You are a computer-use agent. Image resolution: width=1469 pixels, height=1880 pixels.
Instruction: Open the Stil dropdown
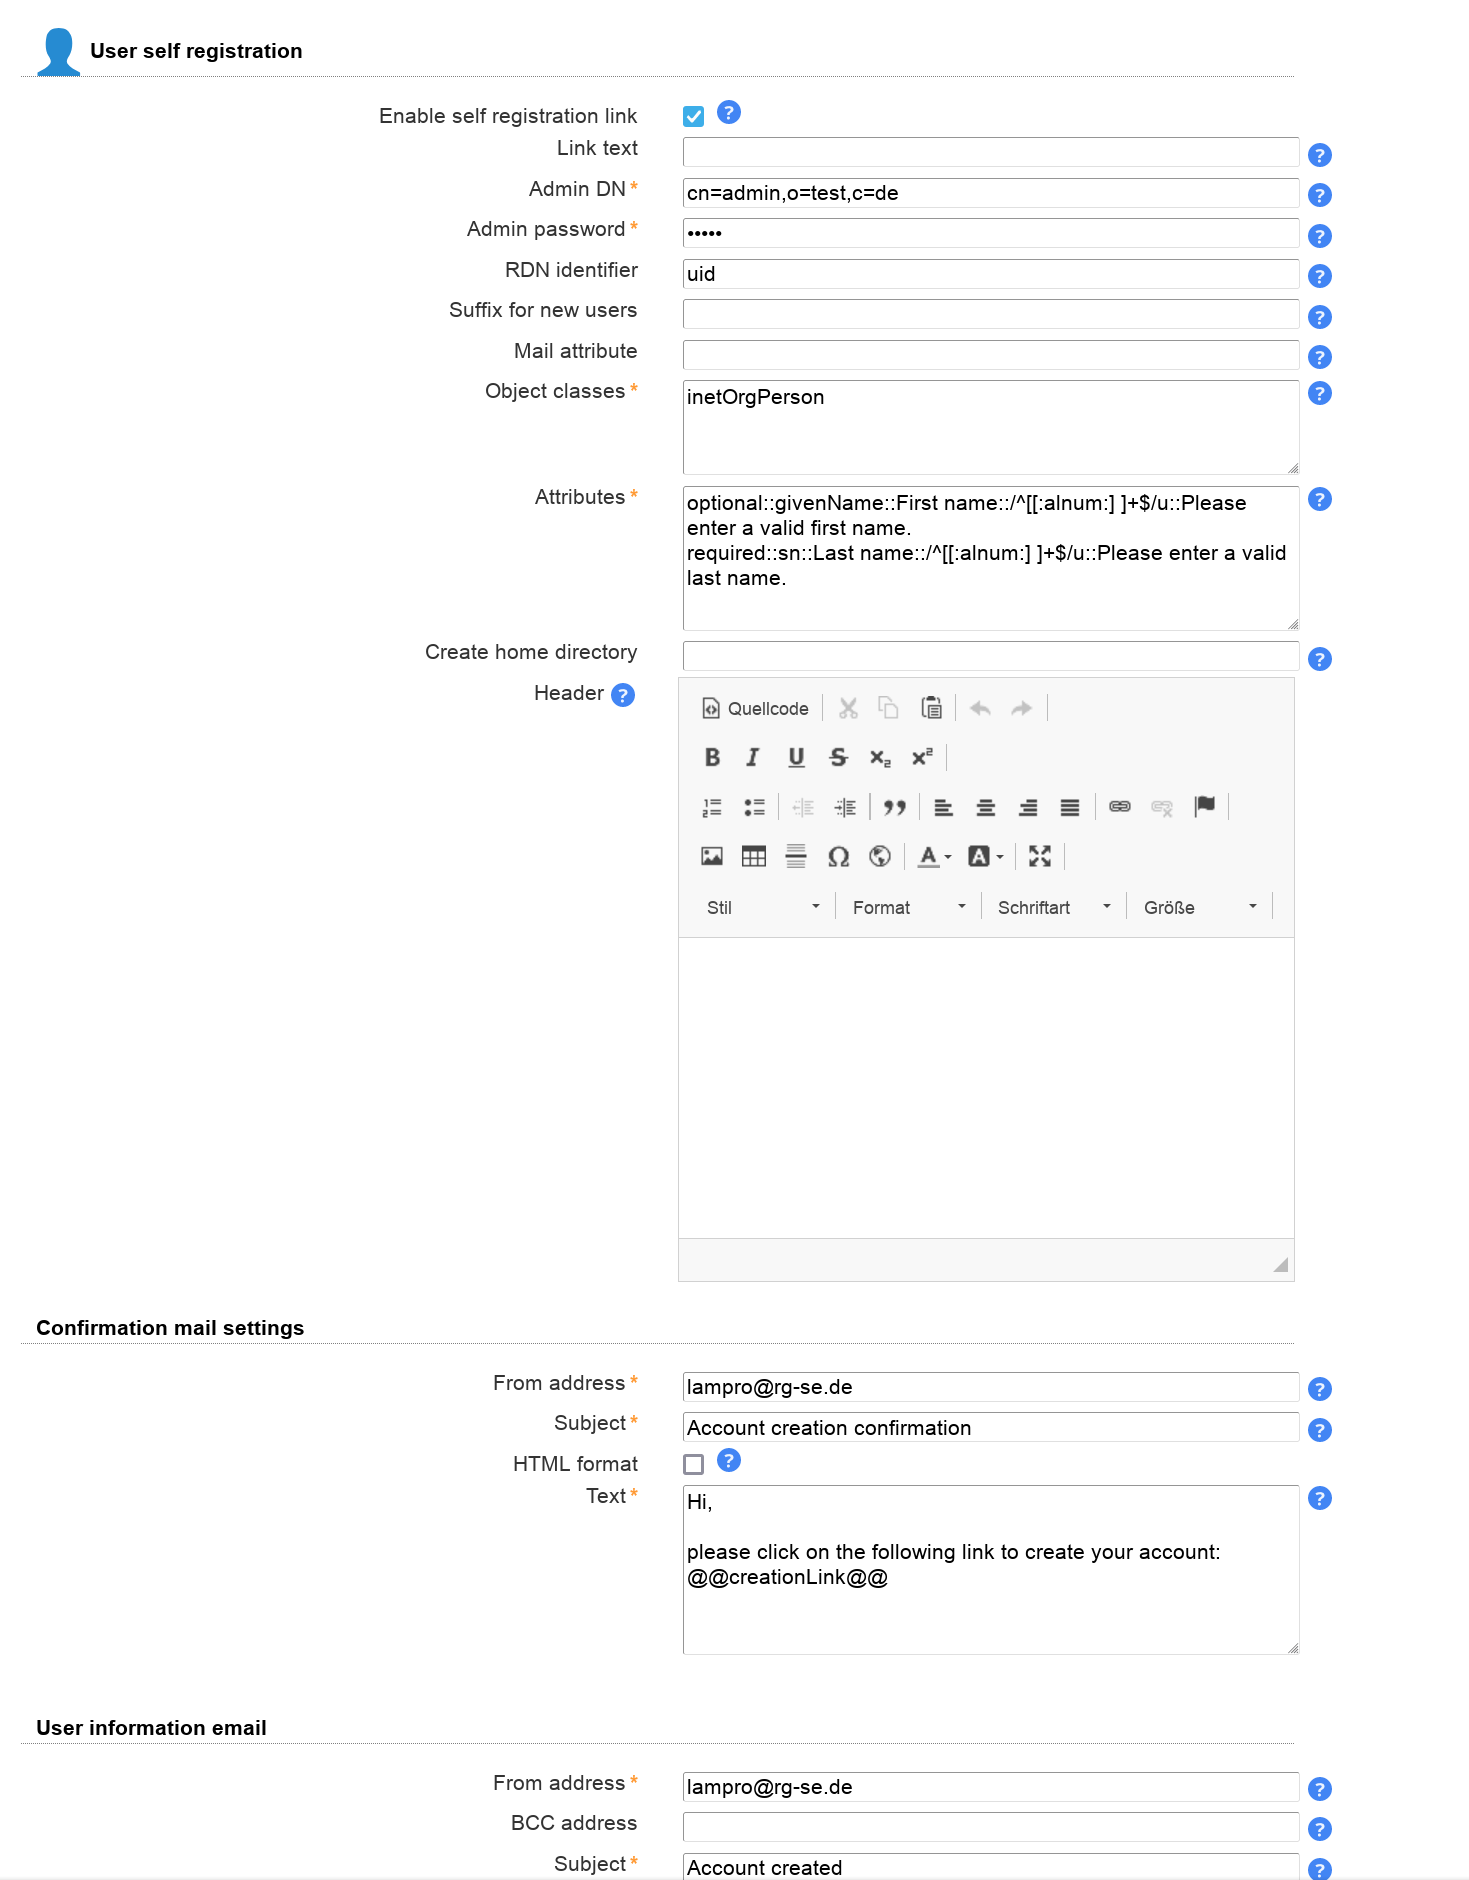click(x=762, y=908)
